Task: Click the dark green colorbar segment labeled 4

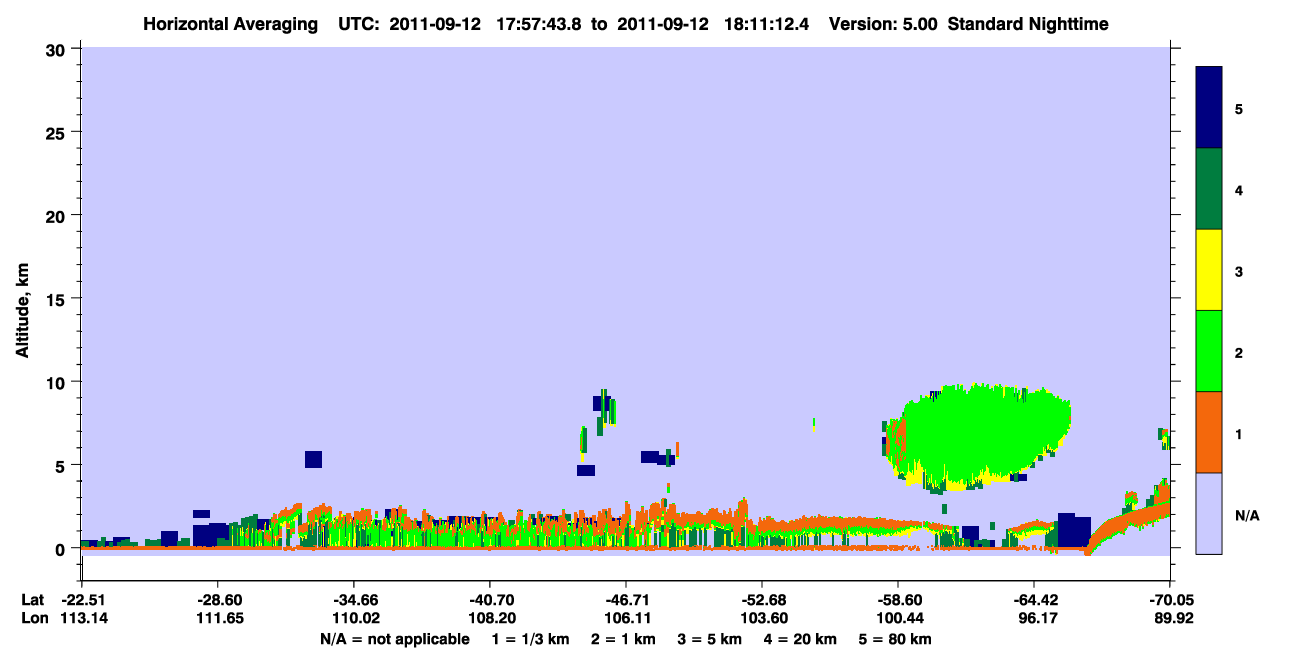Action: coord(1209,189)
